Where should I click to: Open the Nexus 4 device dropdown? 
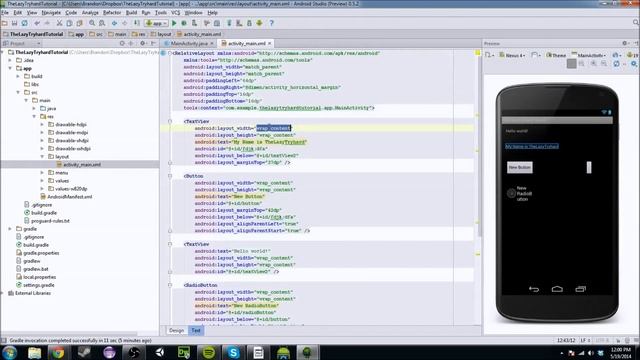pyautogui.click(x=512, y=55)
